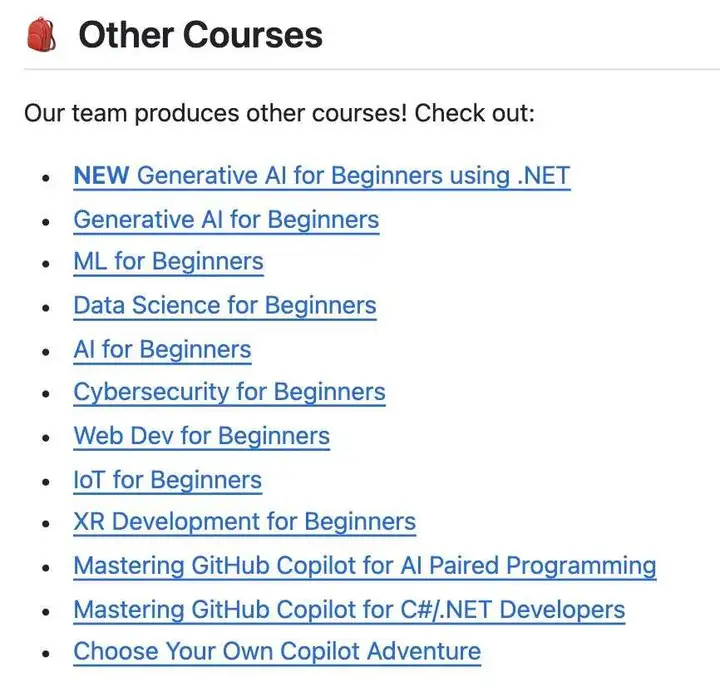Screen dimensions: 720x687
Task: Click the bullet before Choose Your Own Copilot Adventure
Action: click(45, 653)
